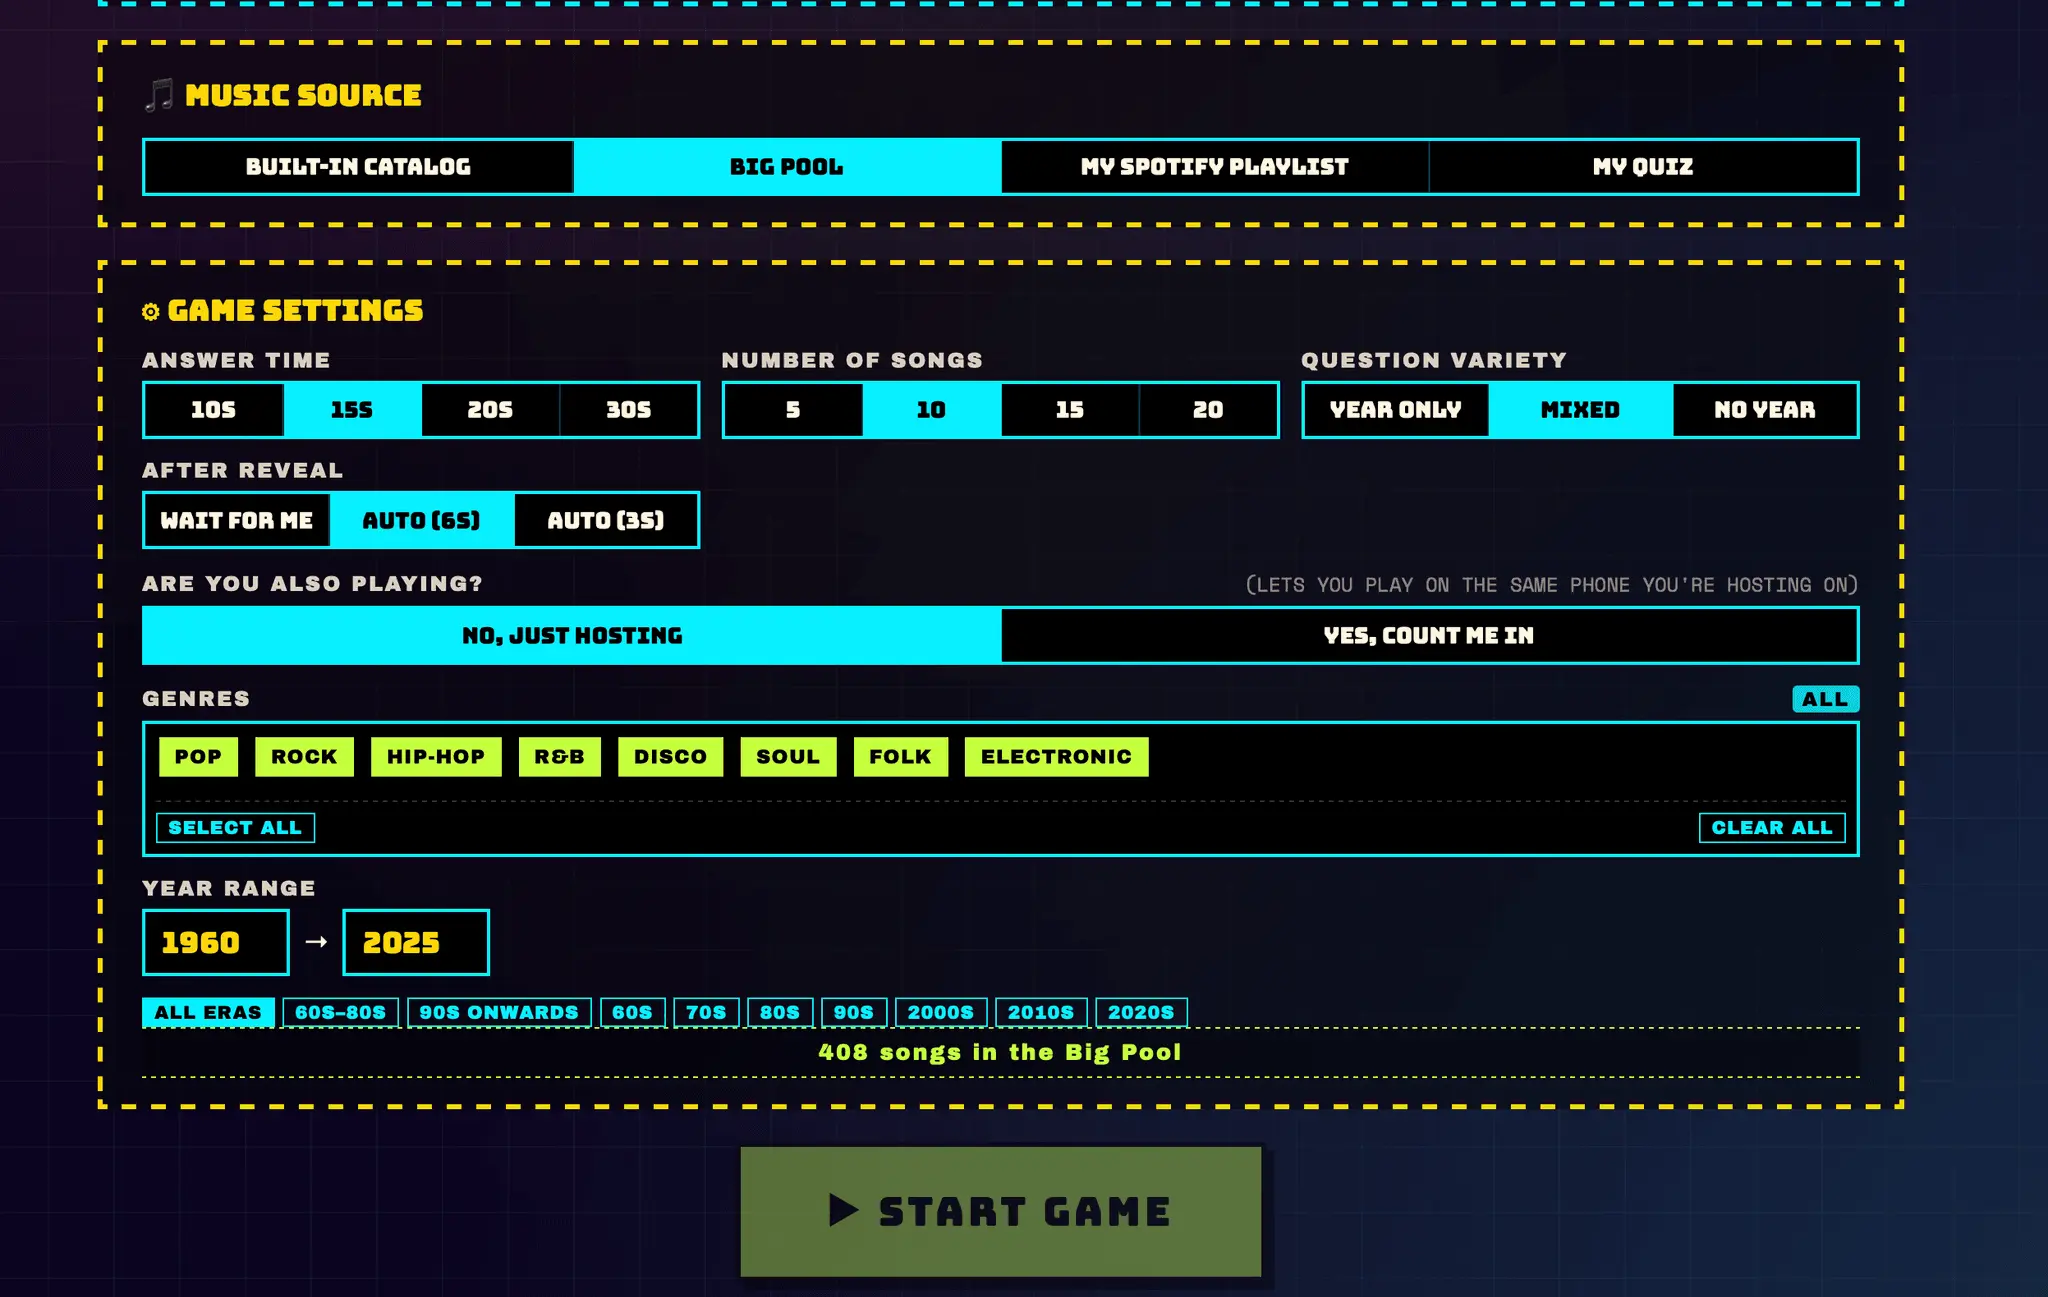This screenshot has height=1297, width=2048.
Task: Apply the 70s era preset
Action: pyautogui.click(x=706, y=1012)
